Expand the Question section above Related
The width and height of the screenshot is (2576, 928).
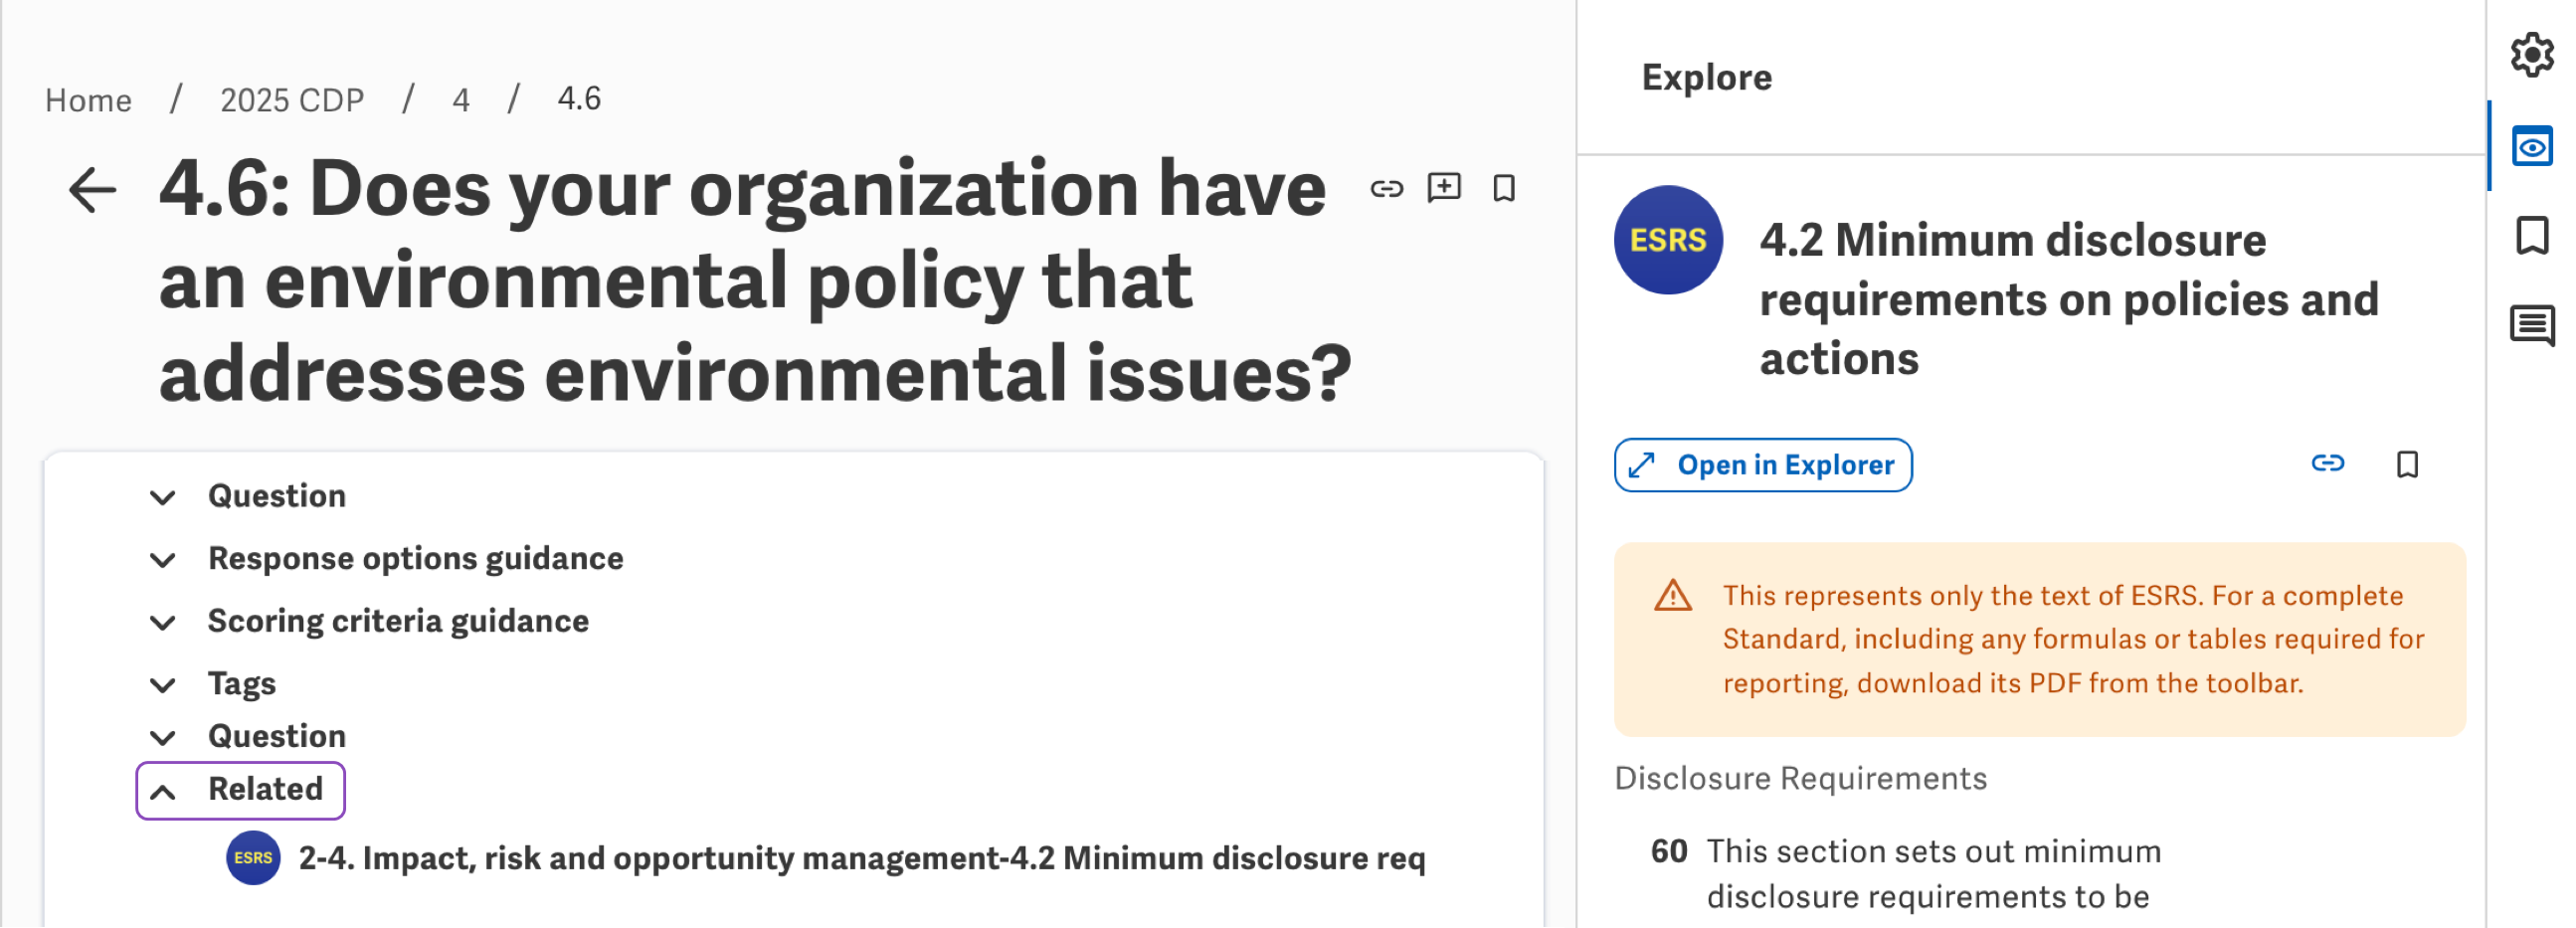point(247,737)
